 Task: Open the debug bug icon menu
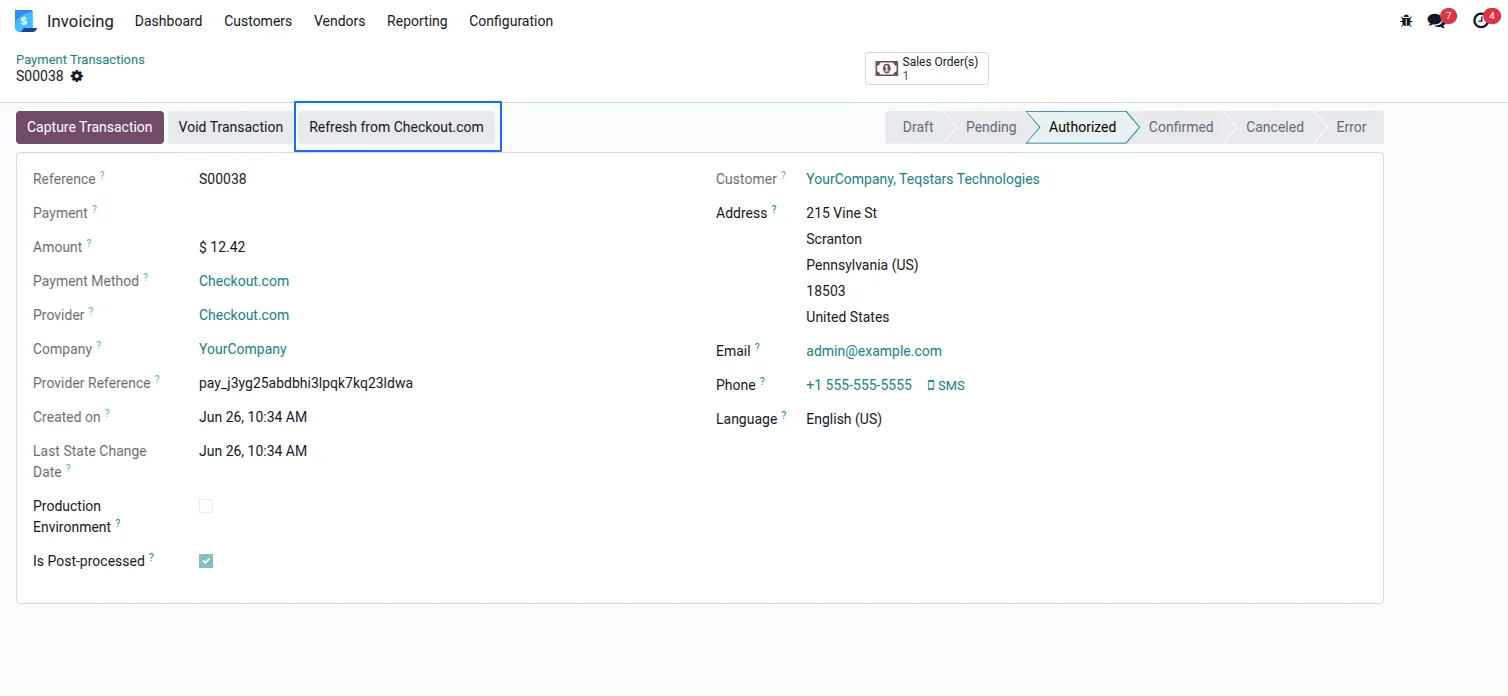1407,21
